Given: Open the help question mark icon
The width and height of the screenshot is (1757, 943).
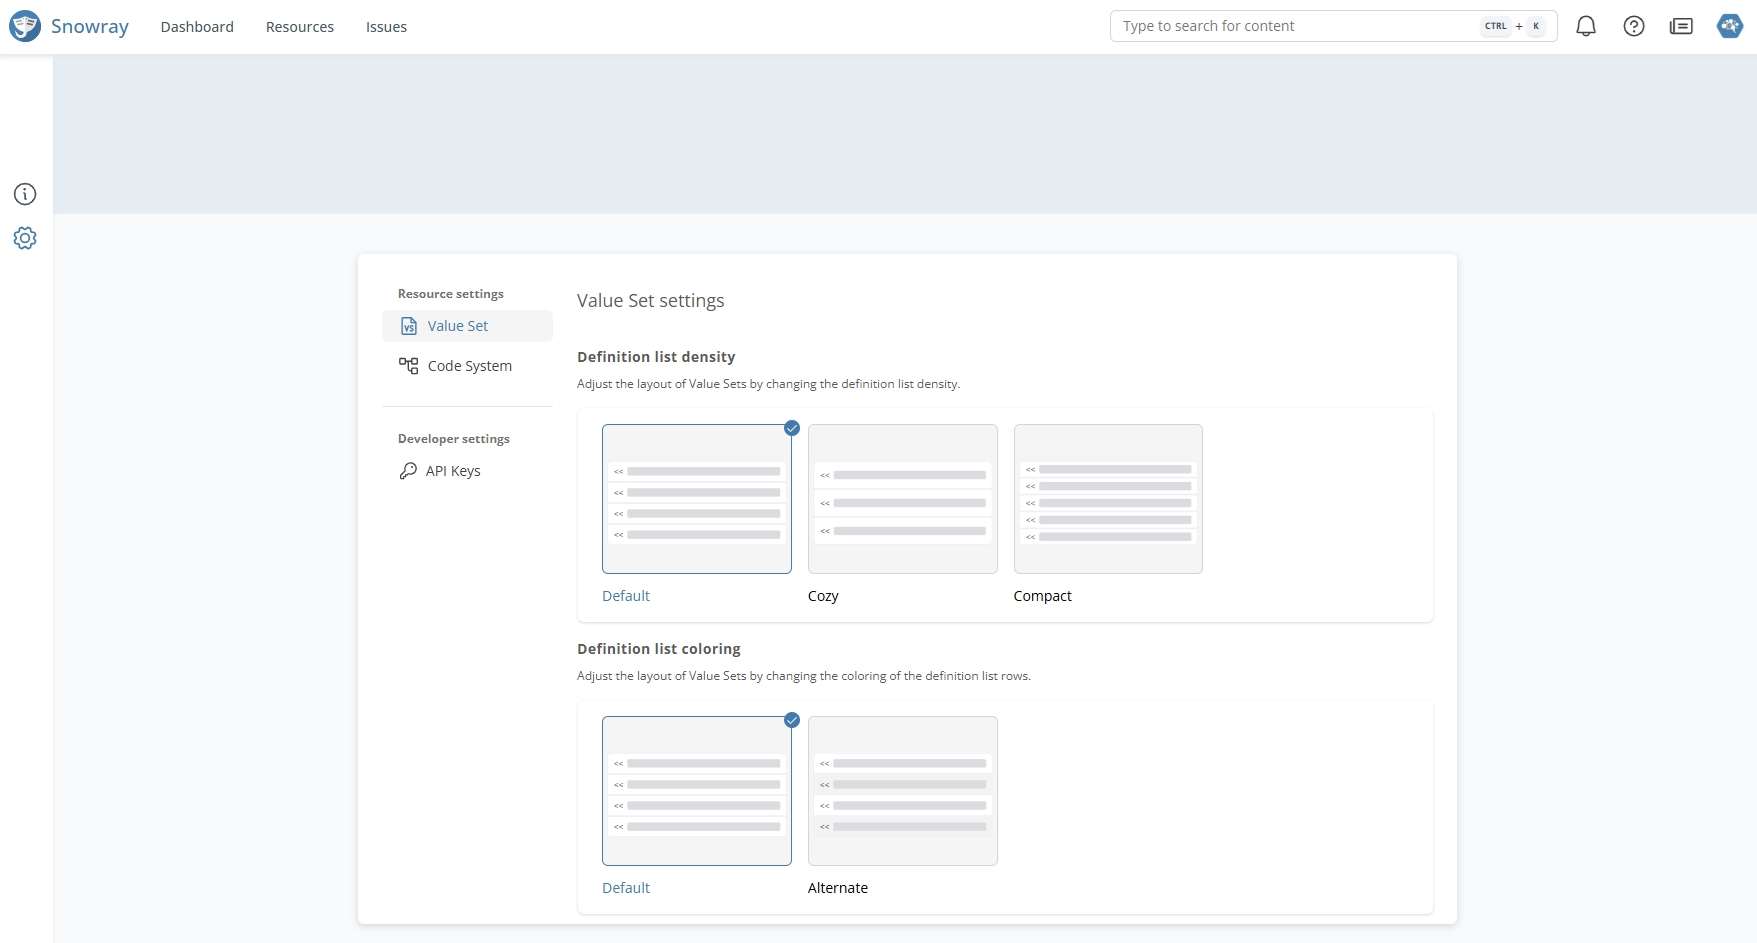Looking at the screenshot, I should coord(1633,27).
